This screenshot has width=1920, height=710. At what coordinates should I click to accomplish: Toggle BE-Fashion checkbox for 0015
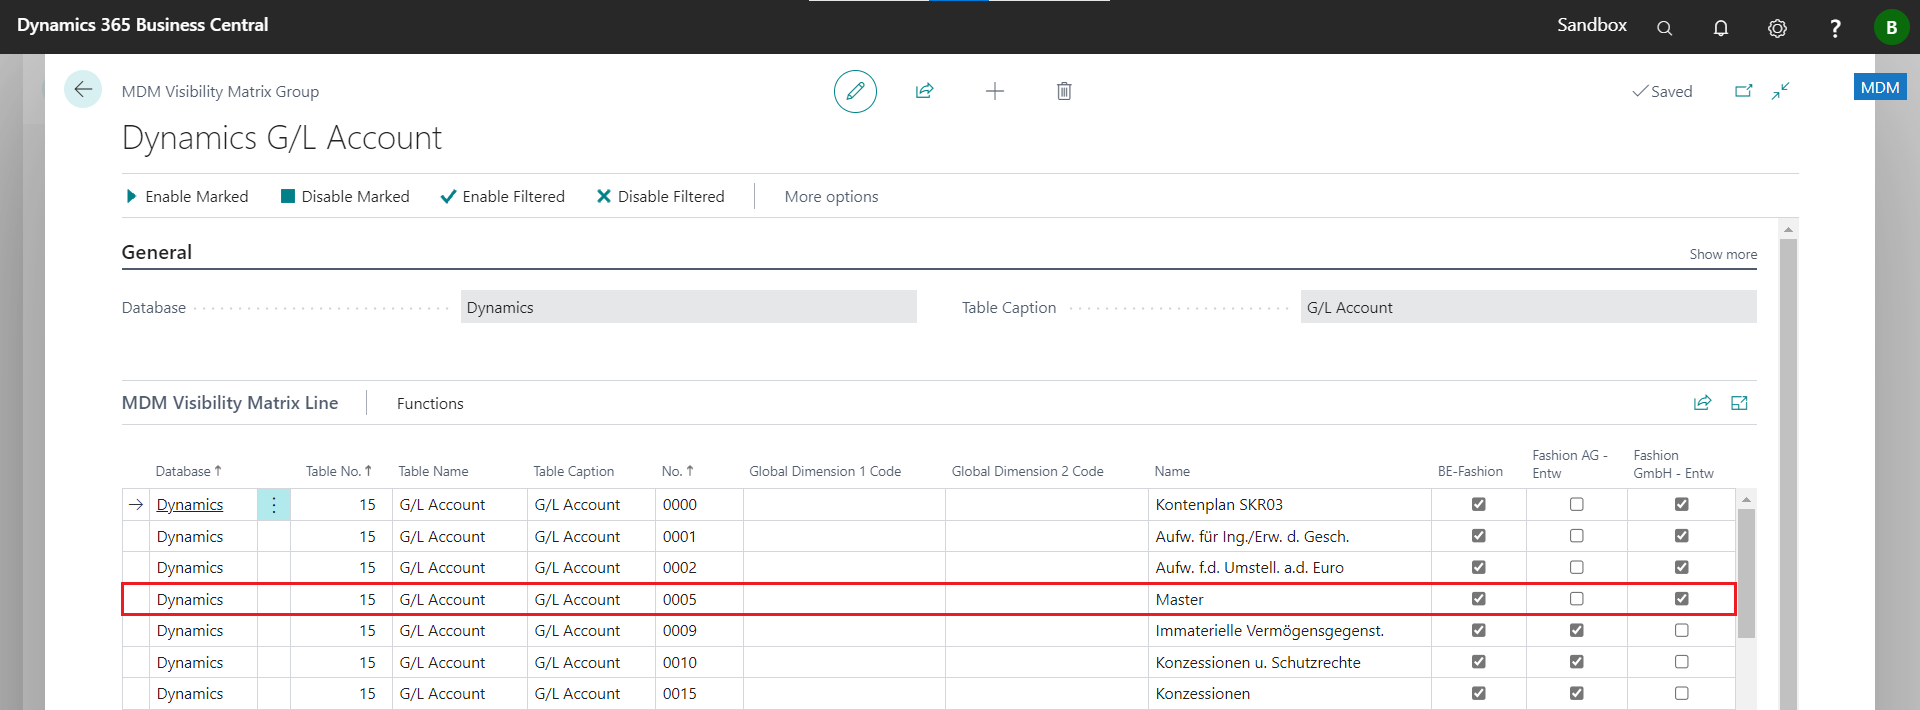point(1478,693)
